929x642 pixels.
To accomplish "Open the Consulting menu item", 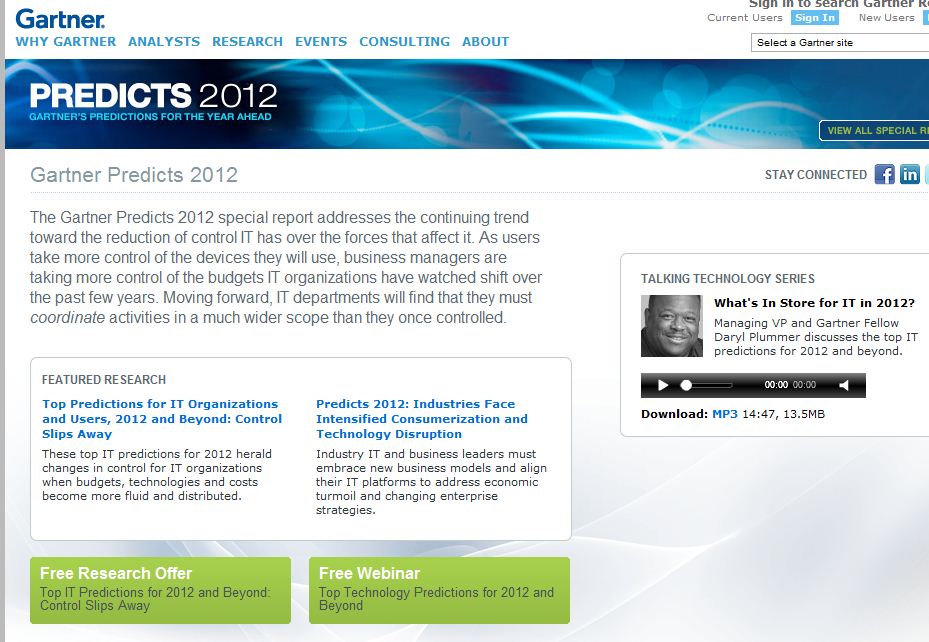I will coord(404,42).
